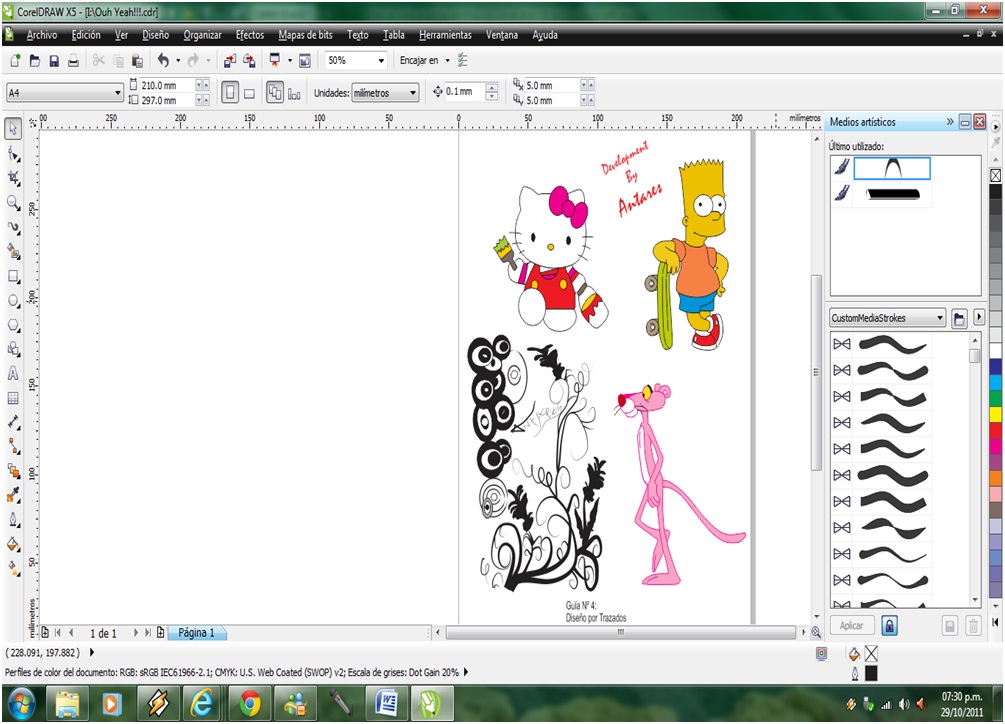This screenshot has height=724, width=1005.
Task: Select the Pick tool in toolbox
Action: pyautogui.click(x=13, y=129)
